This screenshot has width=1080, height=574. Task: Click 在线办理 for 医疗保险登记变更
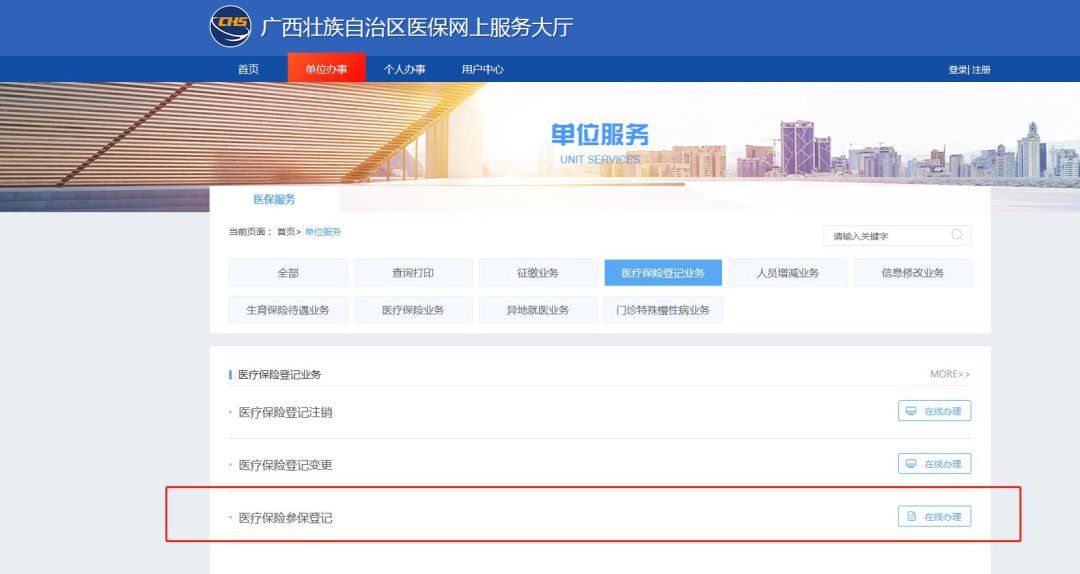pyautogui.click(x=935, y=464)
